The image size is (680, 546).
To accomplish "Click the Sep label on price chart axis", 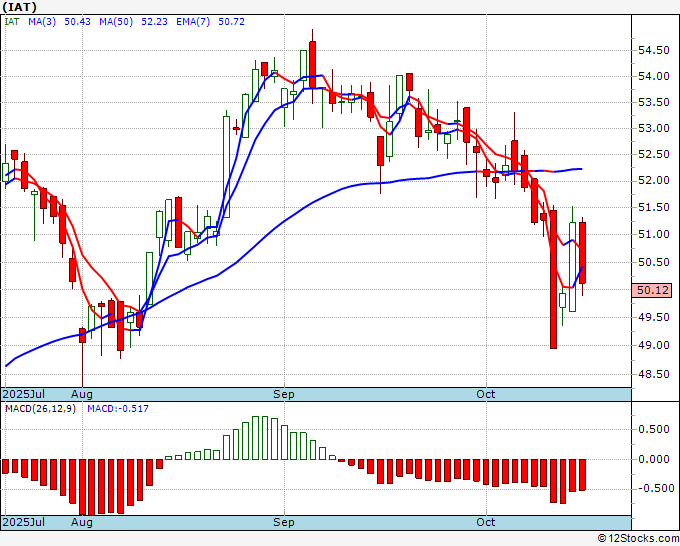I will click(x=284, y=394).
